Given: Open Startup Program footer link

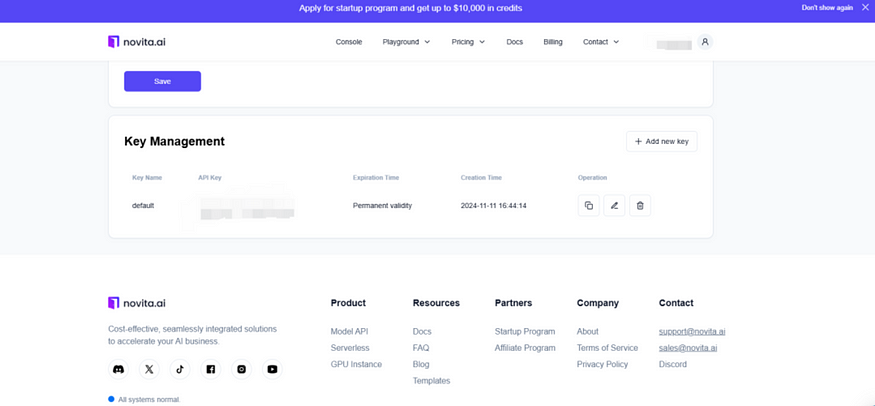Looking at the screenshot, I should tap(525, 331).
